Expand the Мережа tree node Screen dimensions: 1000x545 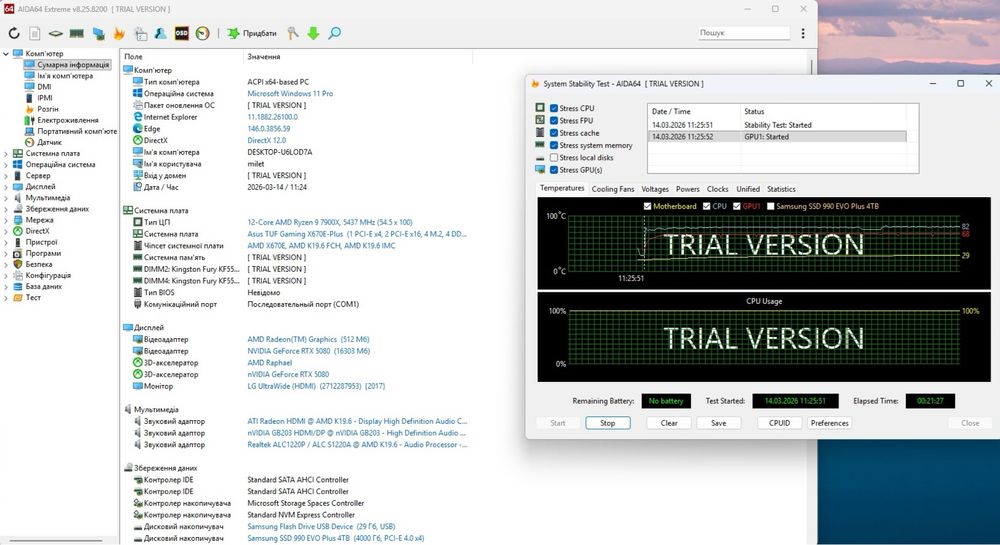click(x=6, y=220)
